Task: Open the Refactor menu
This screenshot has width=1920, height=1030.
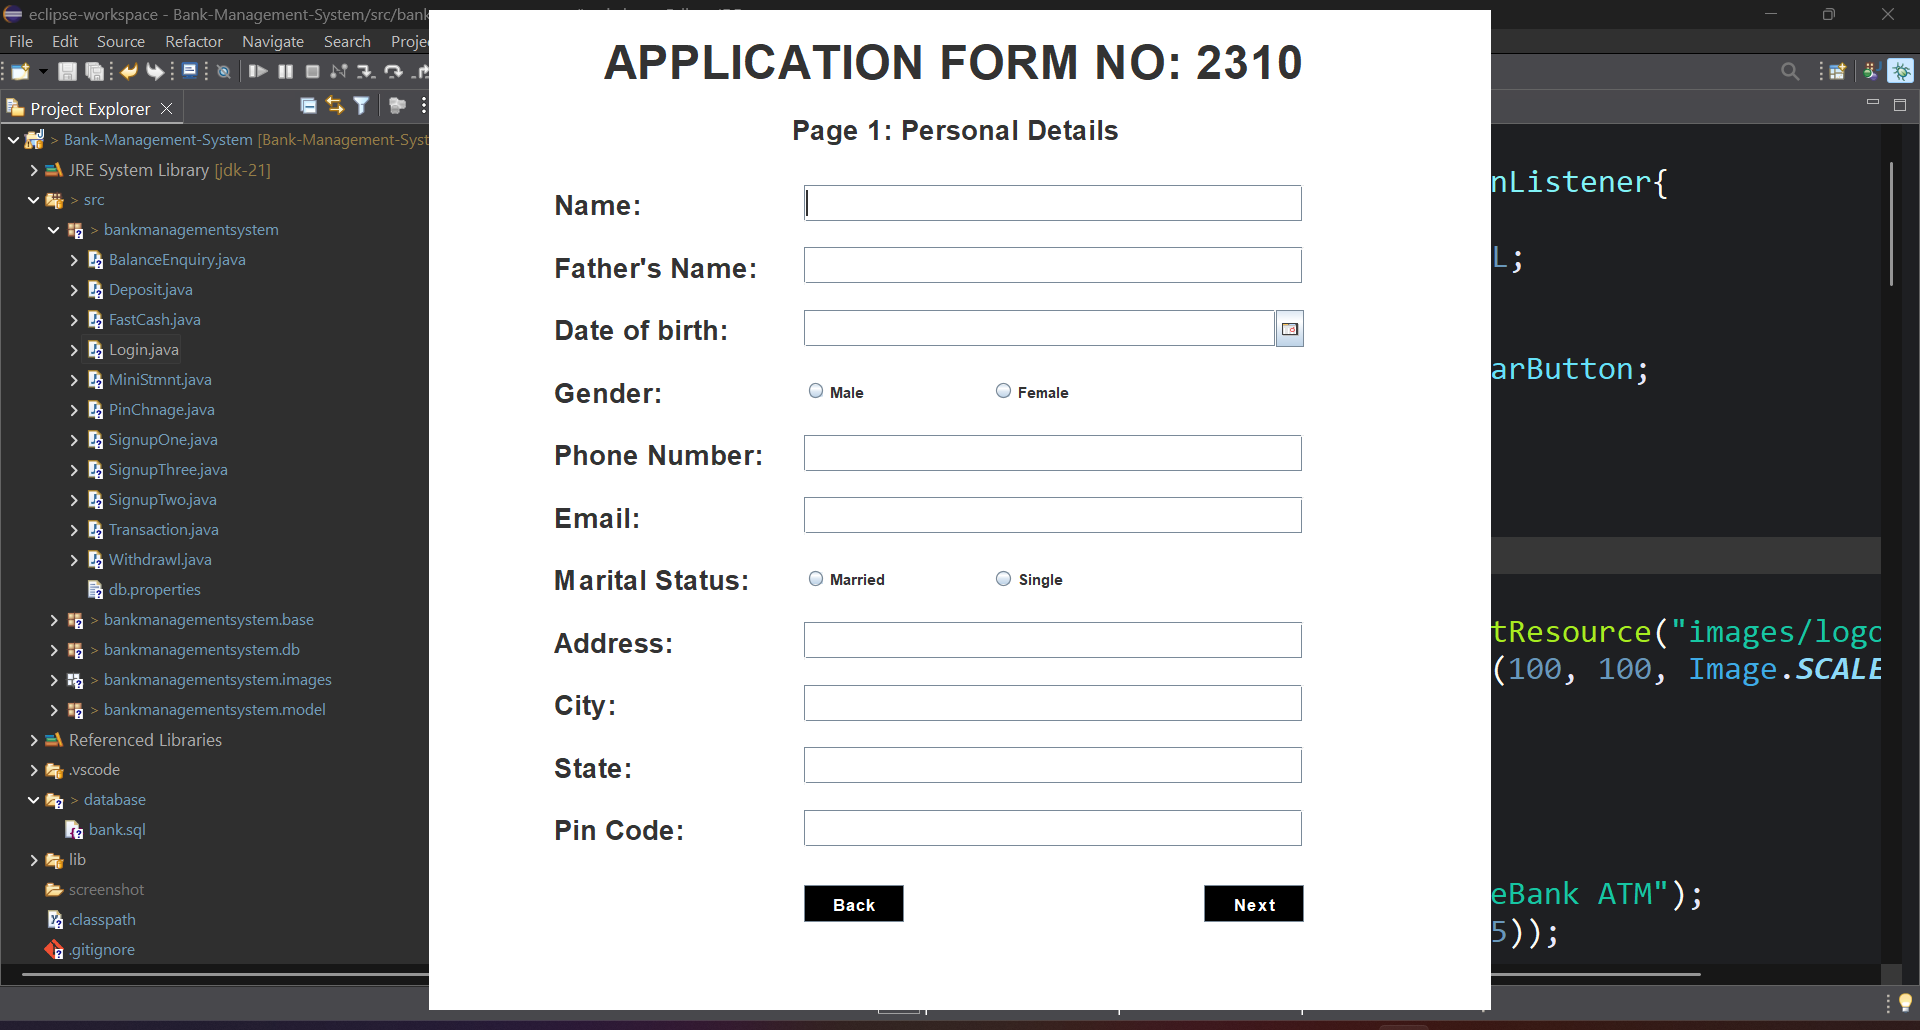Action: coord(193,41)
